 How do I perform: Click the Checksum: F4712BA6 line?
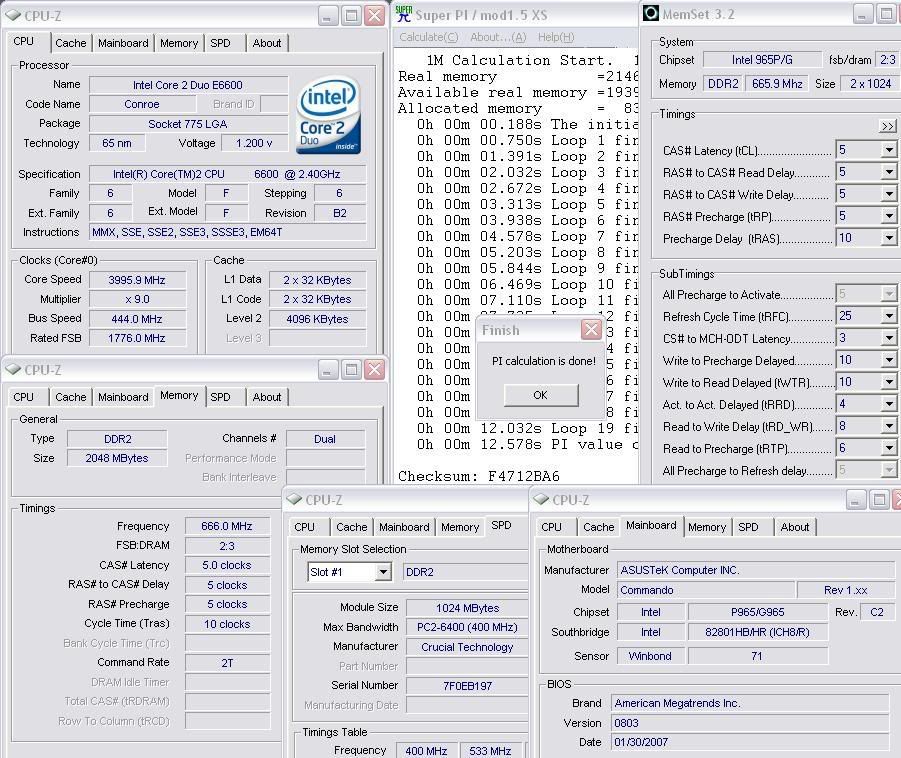click(479, 476)
